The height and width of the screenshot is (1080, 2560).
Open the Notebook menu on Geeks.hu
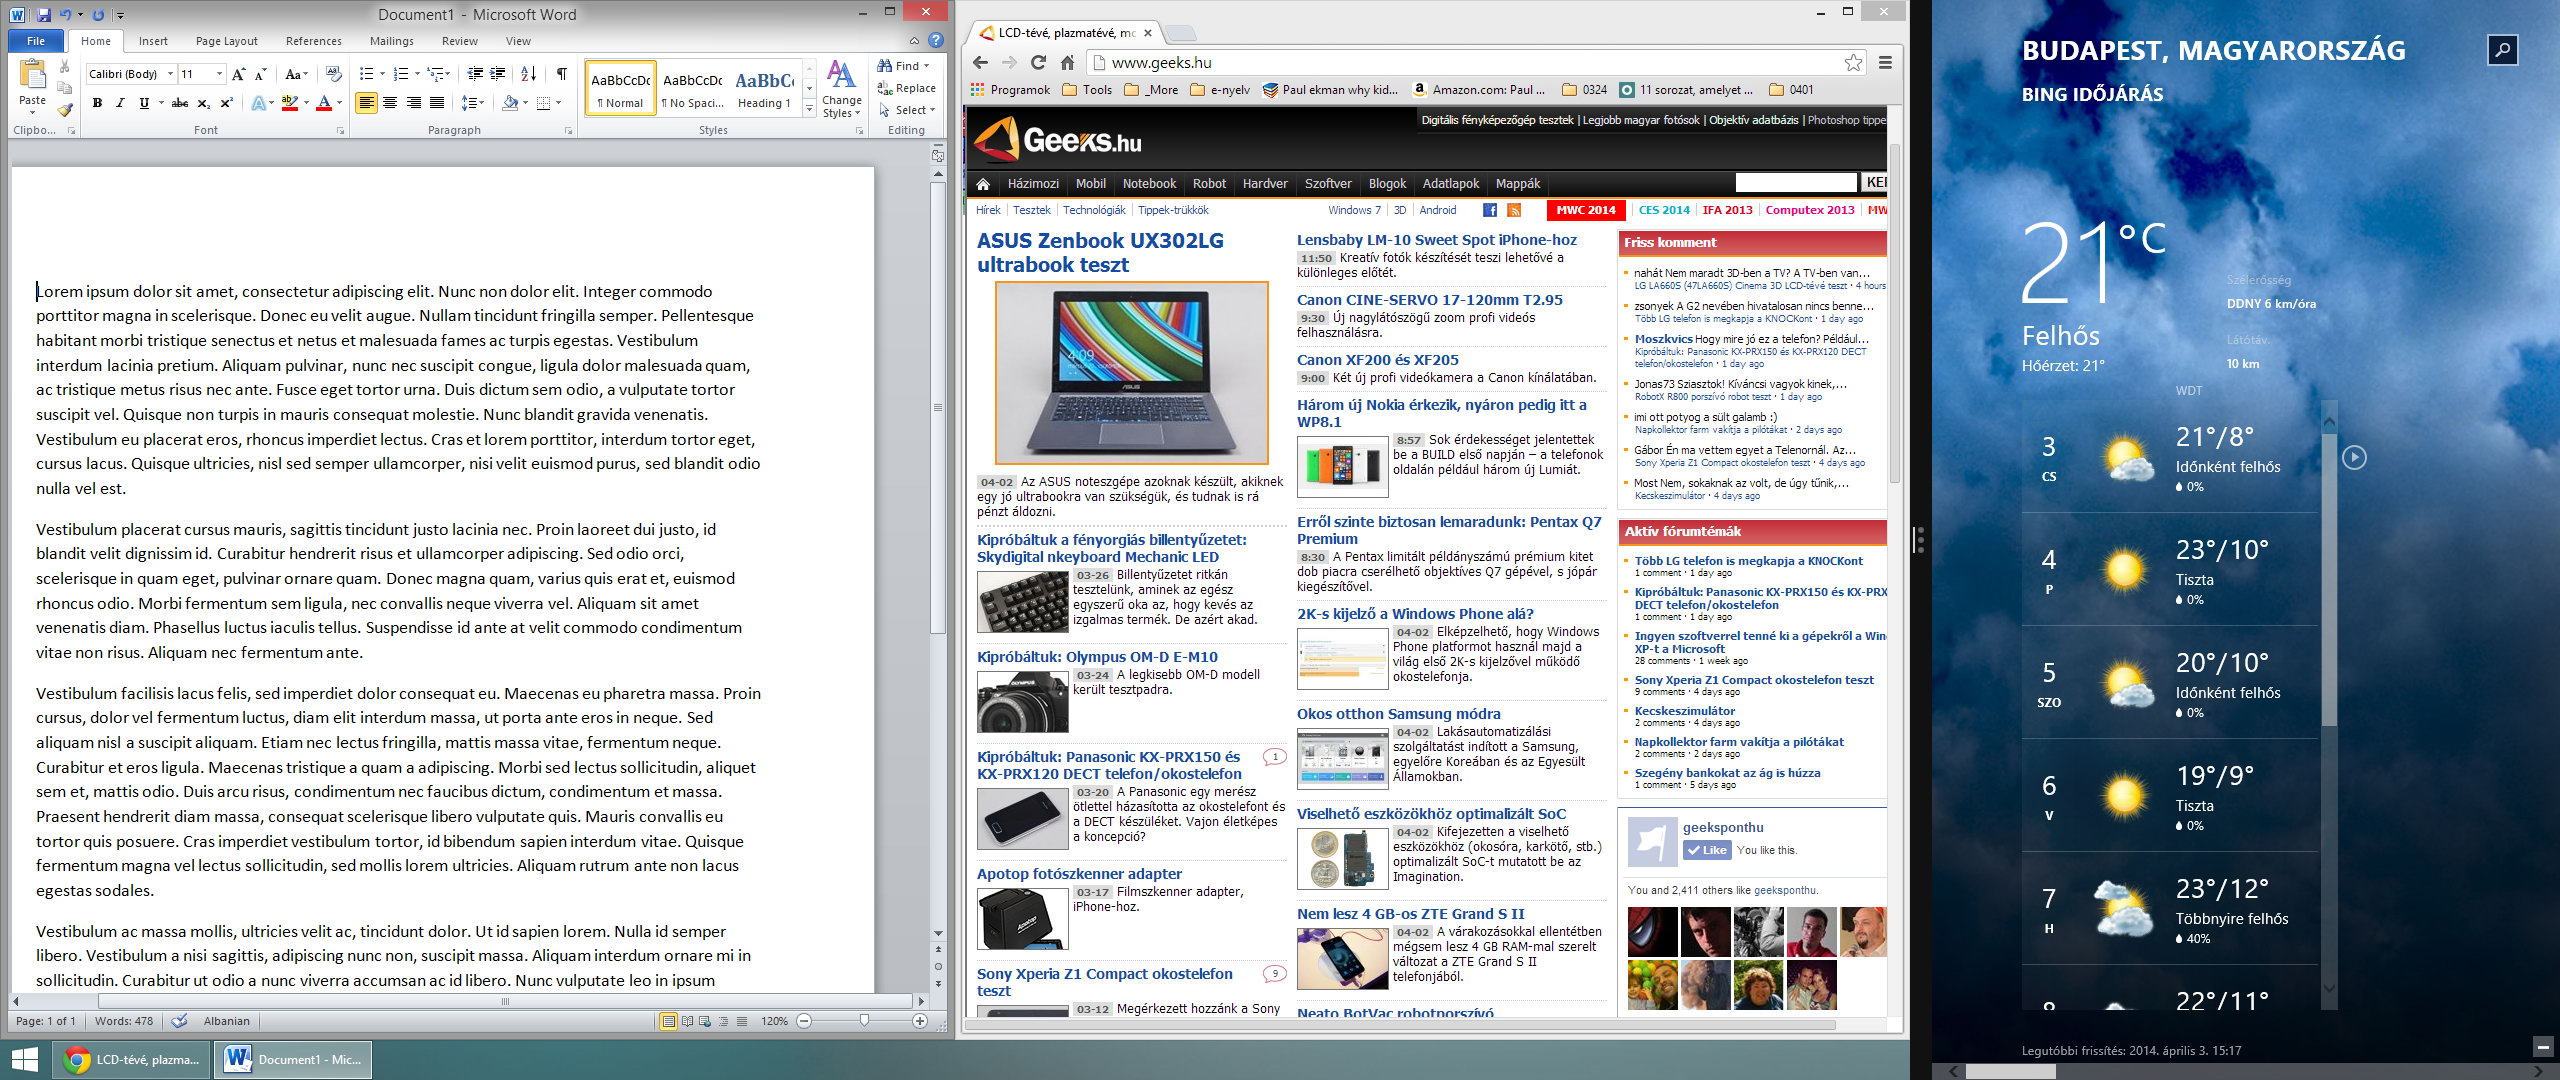[1149, 184]
